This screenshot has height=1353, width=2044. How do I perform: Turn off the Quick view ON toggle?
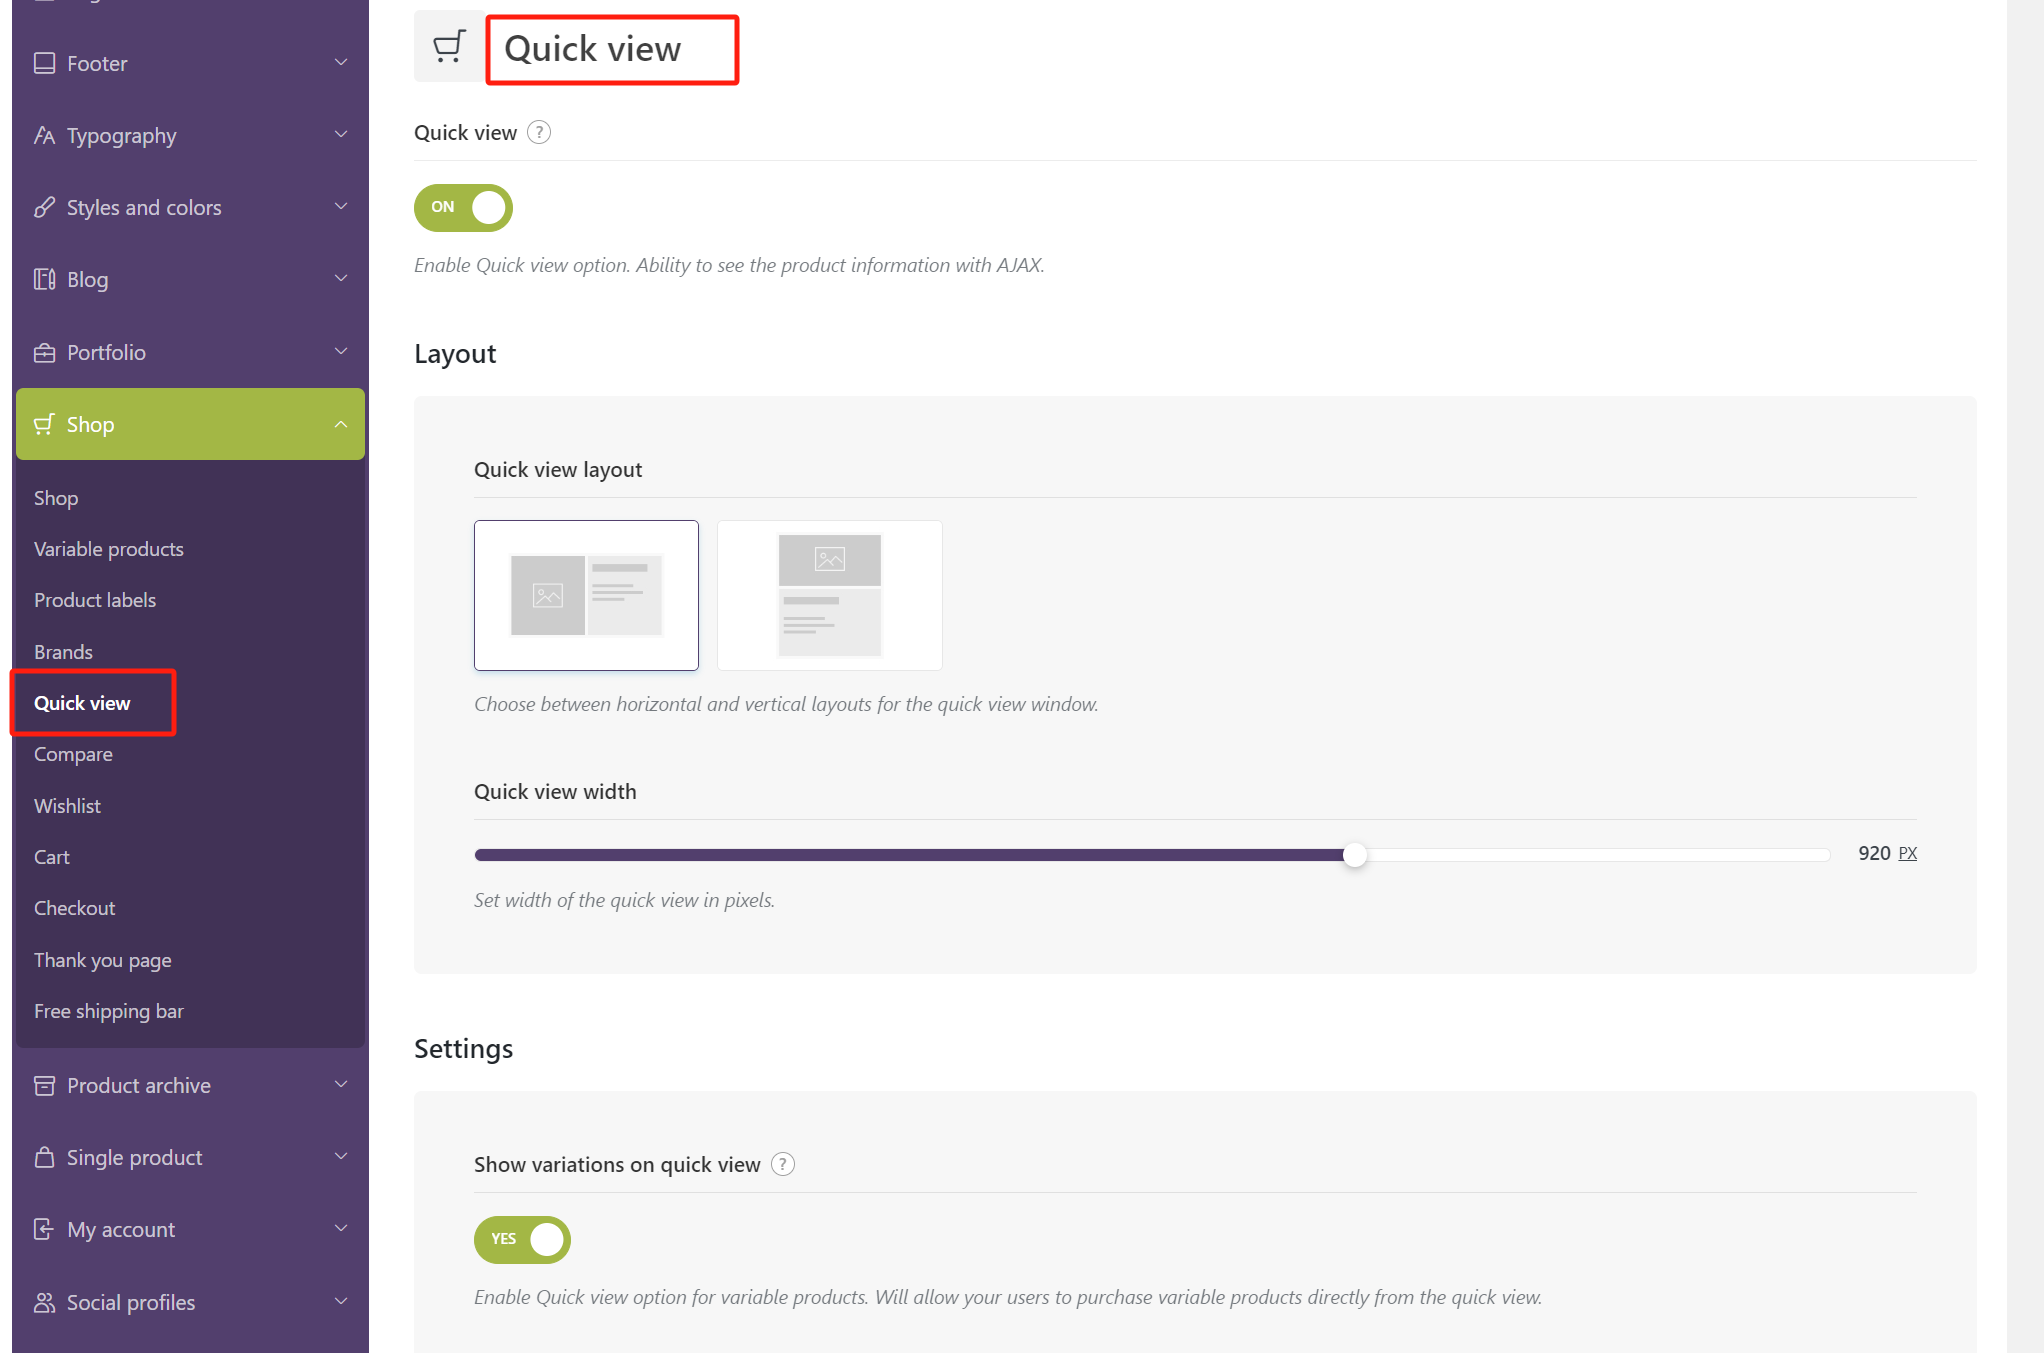[463, 208]
